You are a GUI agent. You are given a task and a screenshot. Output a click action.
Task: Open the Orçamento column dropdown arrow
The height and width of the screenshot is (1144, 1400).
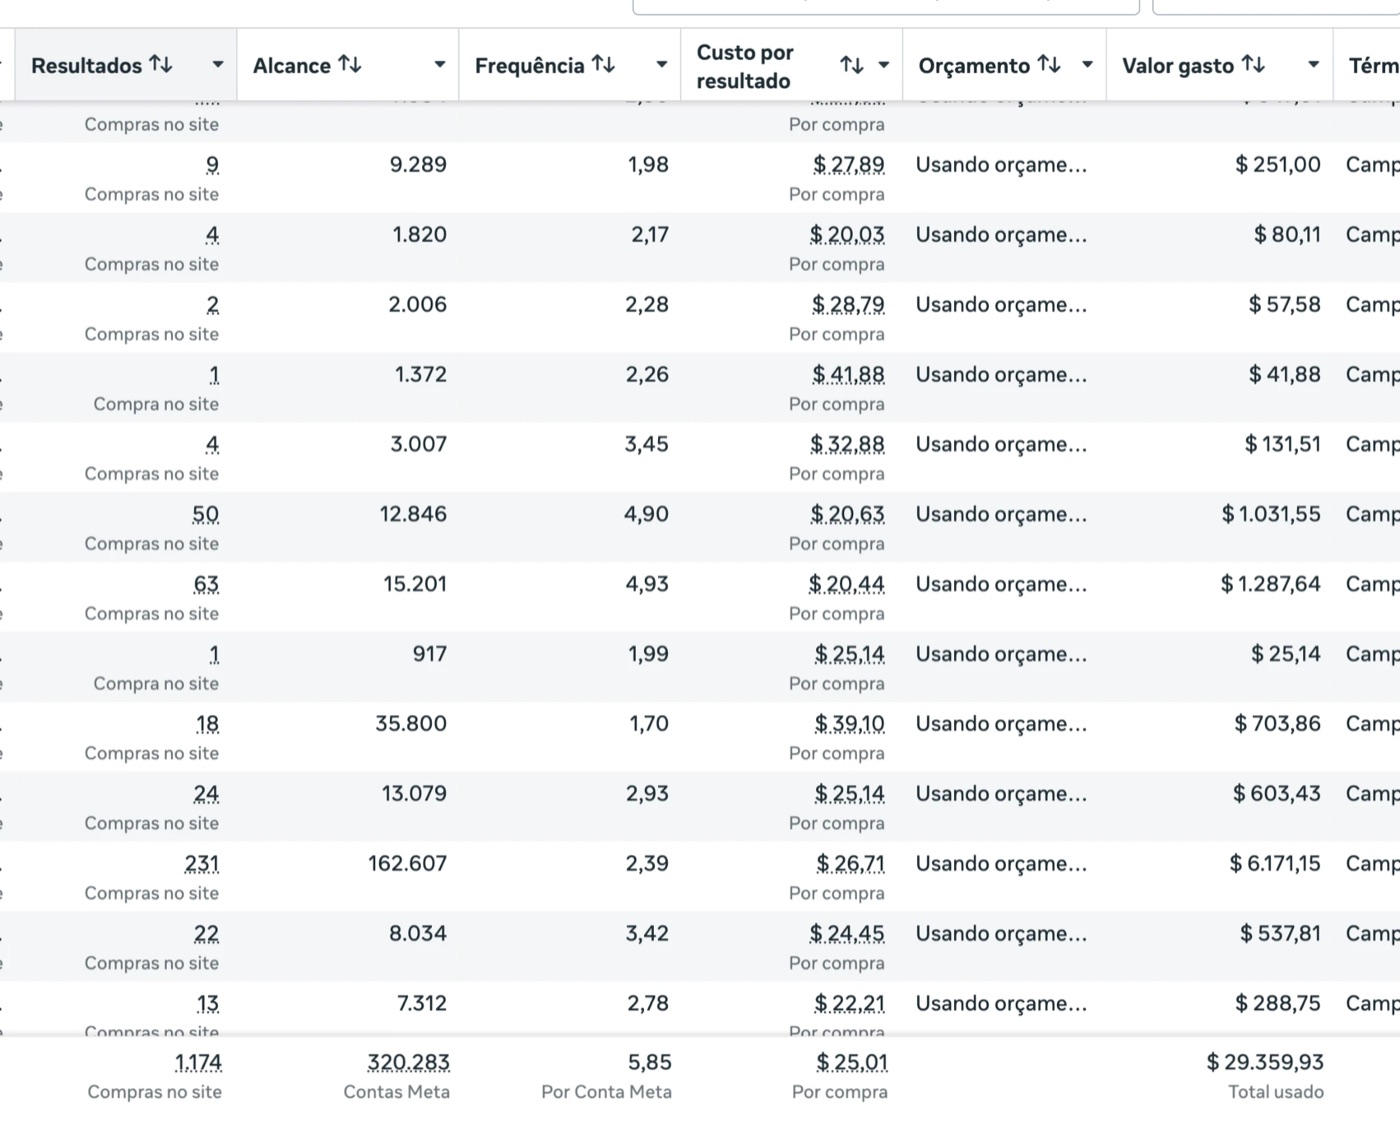point(1087,65)
